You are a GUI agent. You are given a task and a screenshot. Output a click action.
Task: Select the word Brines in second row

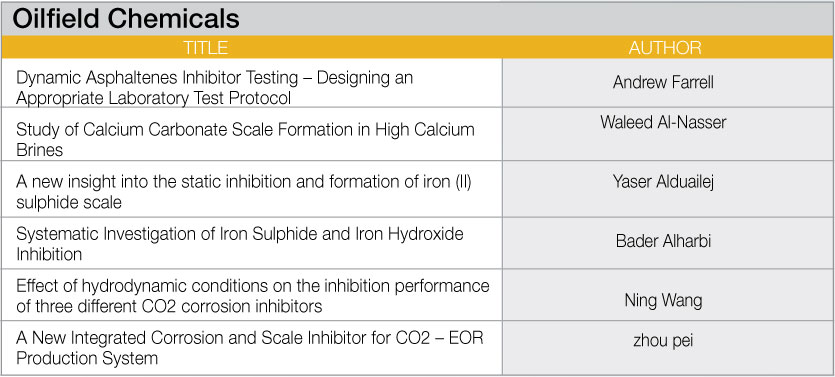tap(39, 150)
